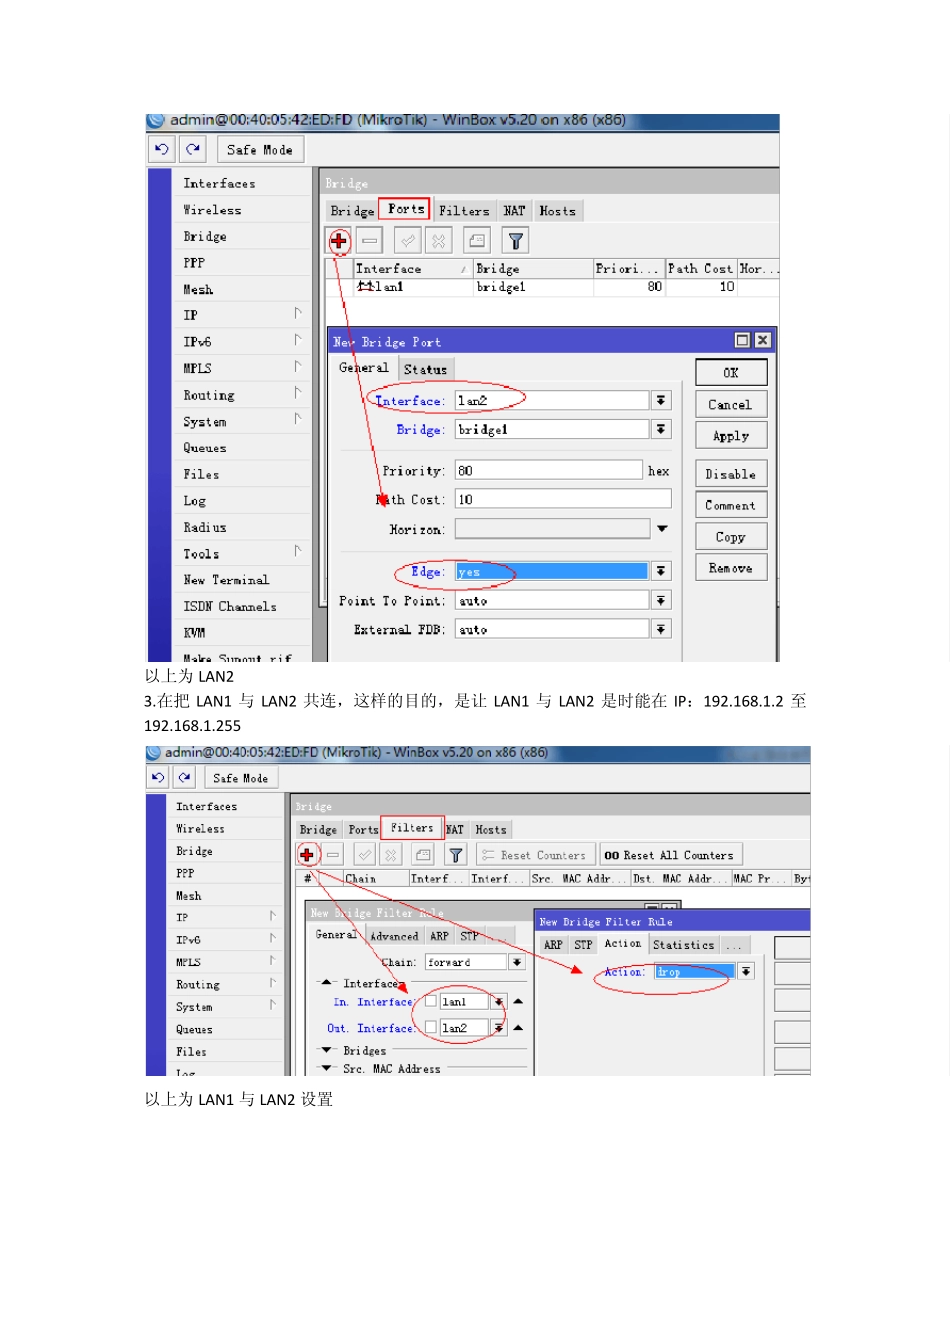The image size is (950, 1344).
Task: Open Bridge dropdown showing bridge1
Action: tap(661, 429)
